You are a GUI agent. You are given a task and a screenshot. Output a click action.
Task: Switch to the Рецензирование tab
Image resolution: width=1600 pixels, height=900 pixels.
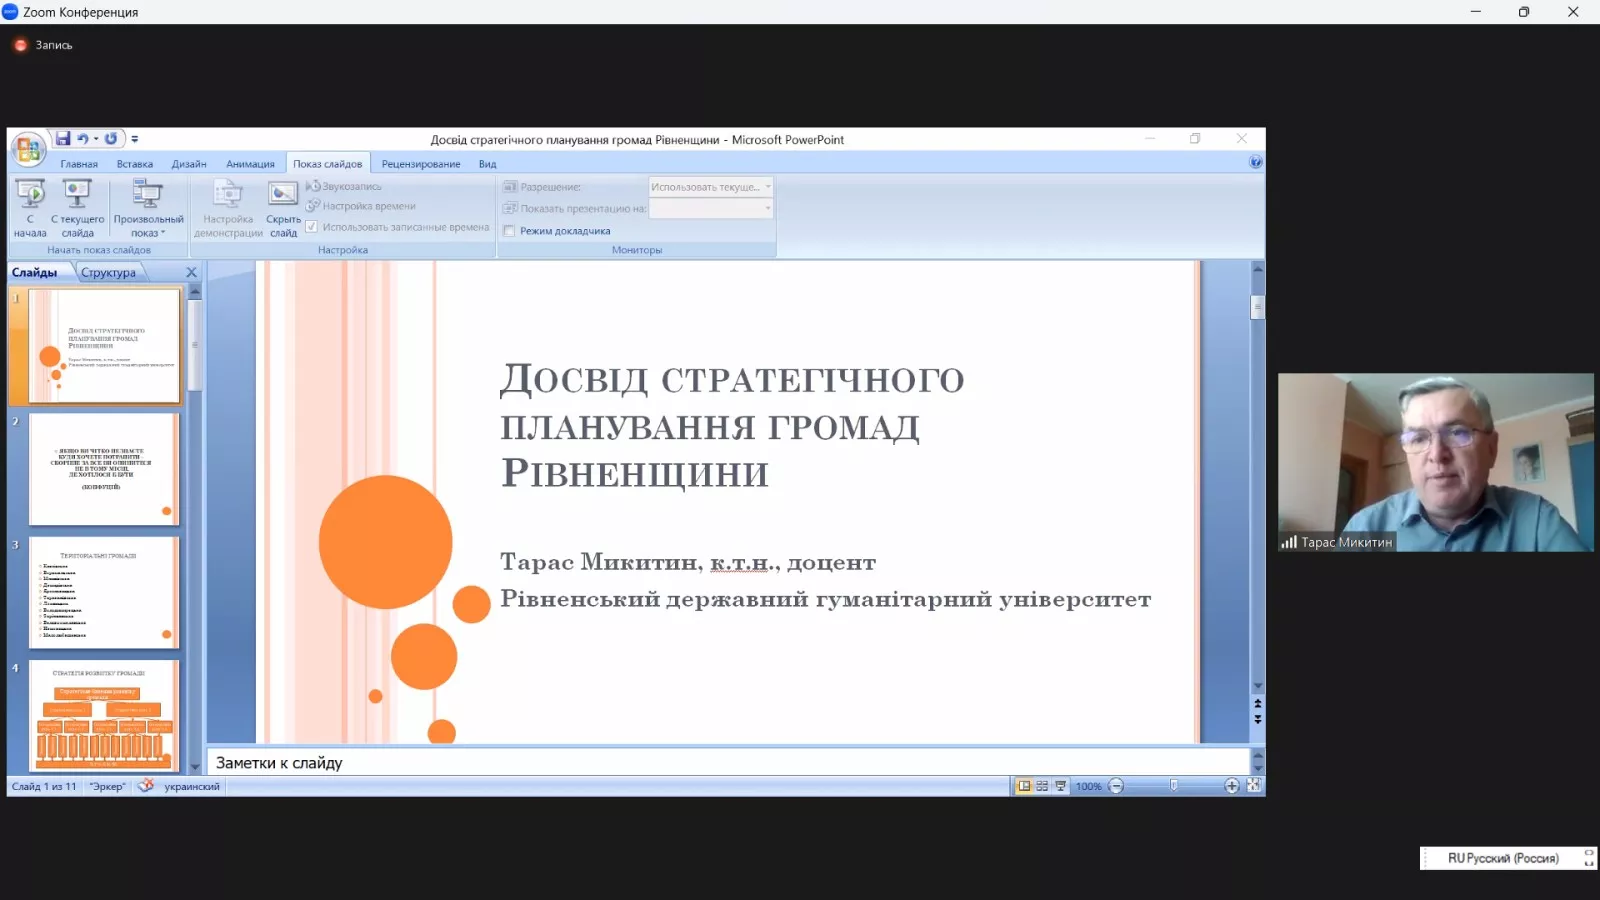click(x=420, y=163)
